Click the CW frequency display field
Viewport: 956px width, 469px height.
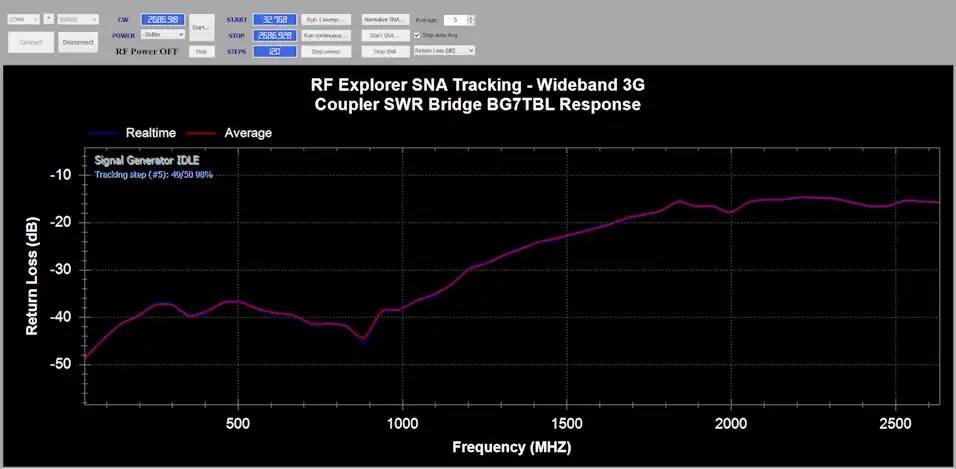[x=162, y=19]
